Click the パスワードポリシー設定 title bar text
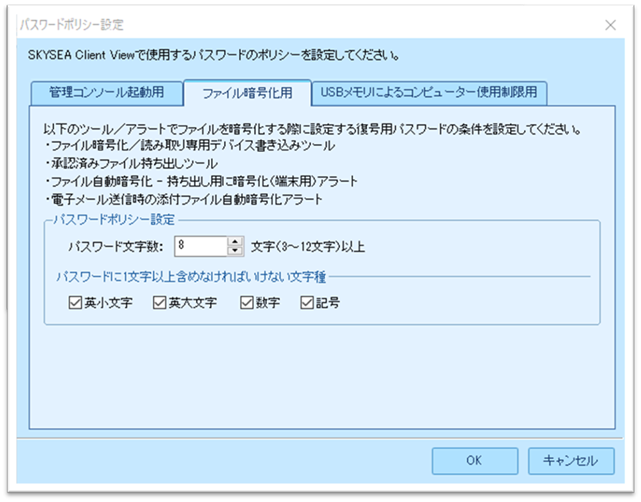Viewport: 641px width, 502px height. click(73, 23)
